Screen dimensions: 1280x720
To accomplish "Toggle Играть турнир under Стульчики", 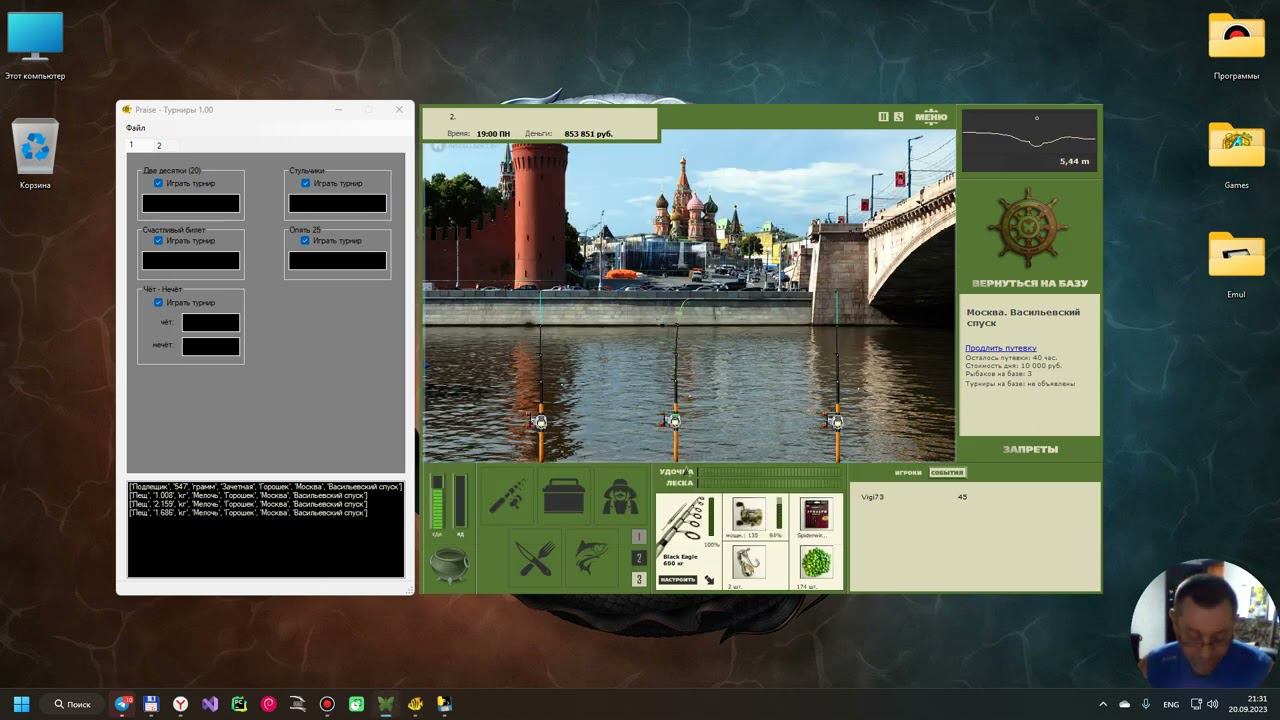I will (x=306, y=184).
